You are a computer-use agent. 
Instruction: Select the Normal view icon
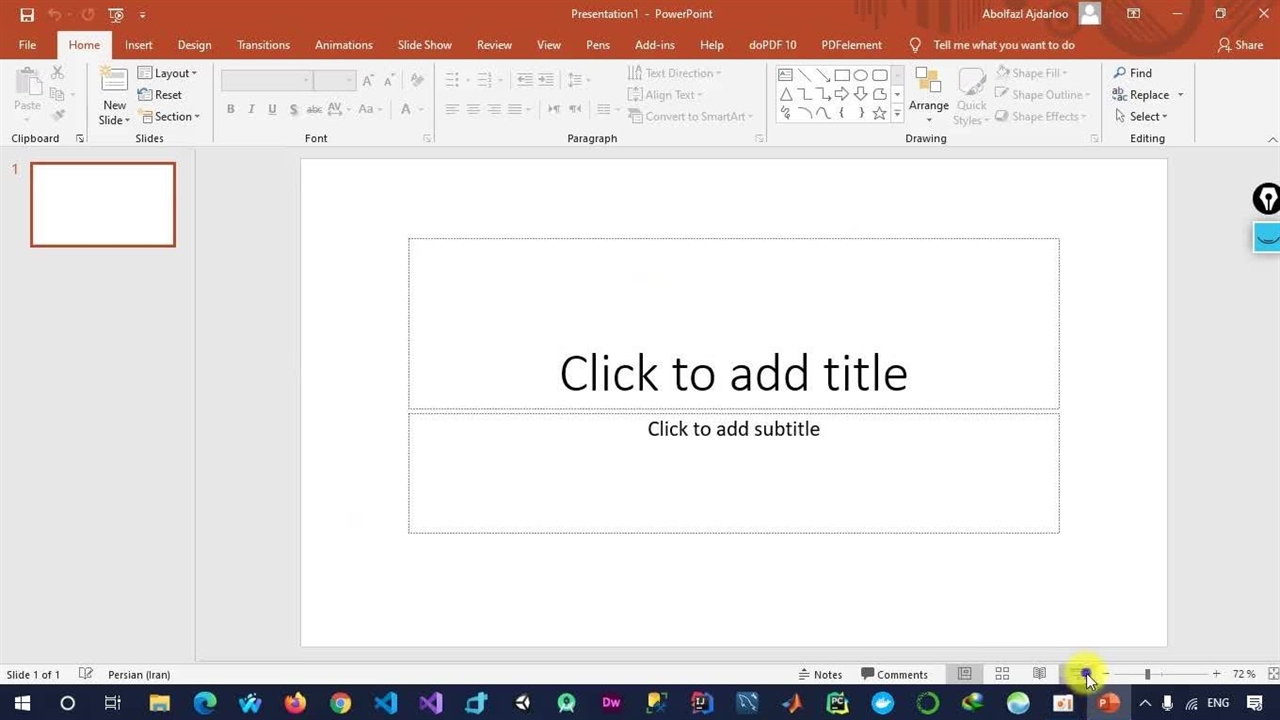point(965,674)
